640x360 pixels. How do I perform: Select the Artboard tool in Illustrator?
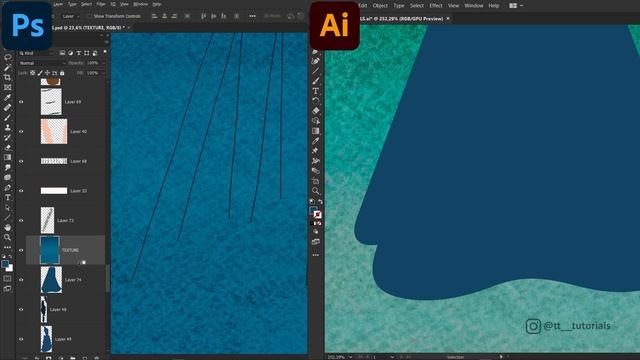click(316, 181)
